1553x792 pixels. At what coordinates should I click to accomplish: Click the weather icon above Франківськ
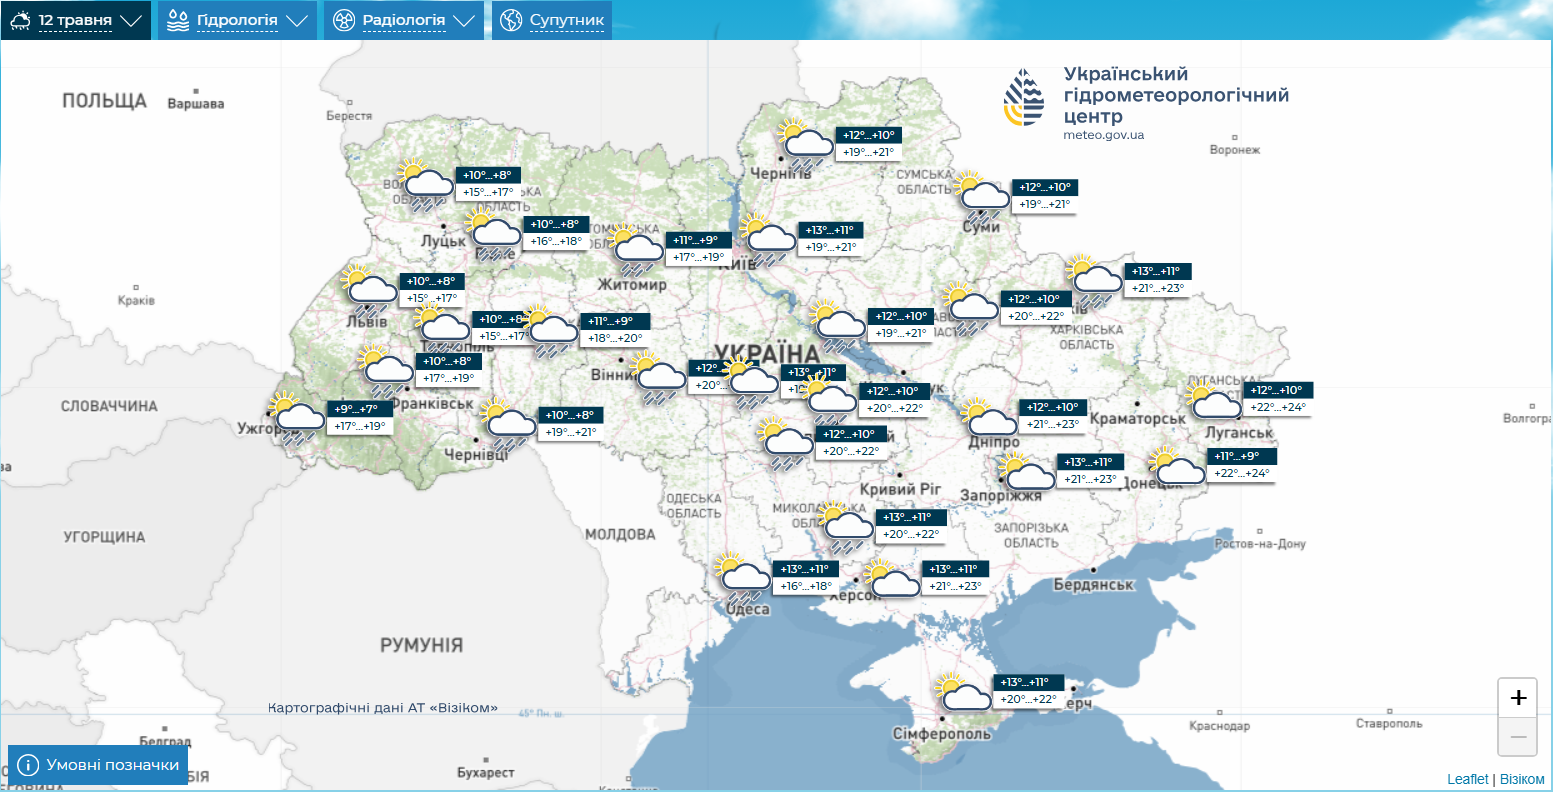tap(385, 372)
